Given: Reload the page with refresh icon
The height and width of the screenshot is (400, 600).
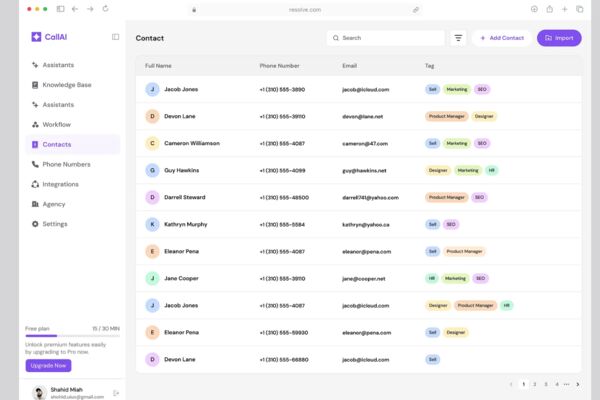Looking at the screenshot, I should [105, 9].
